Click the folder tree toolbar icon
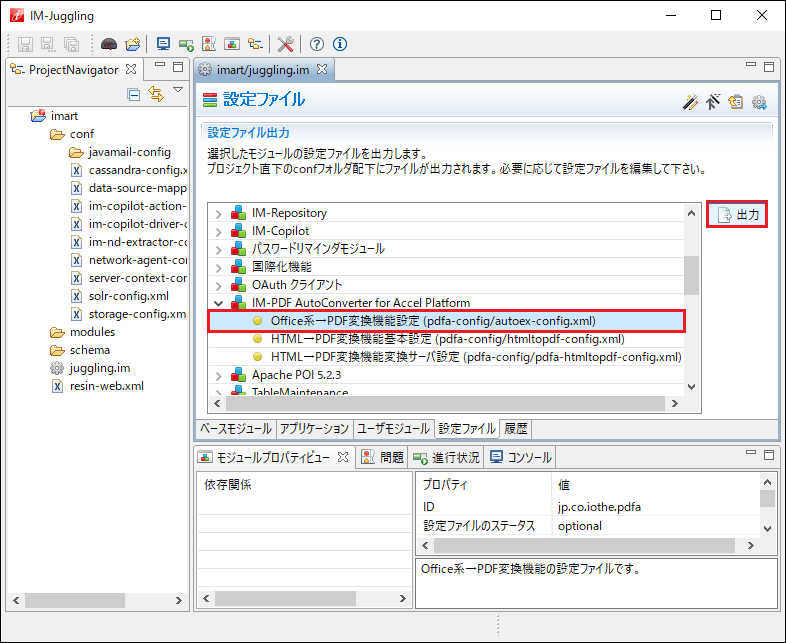This screenshot has width=786, height=643. click(x=255, y=44)
